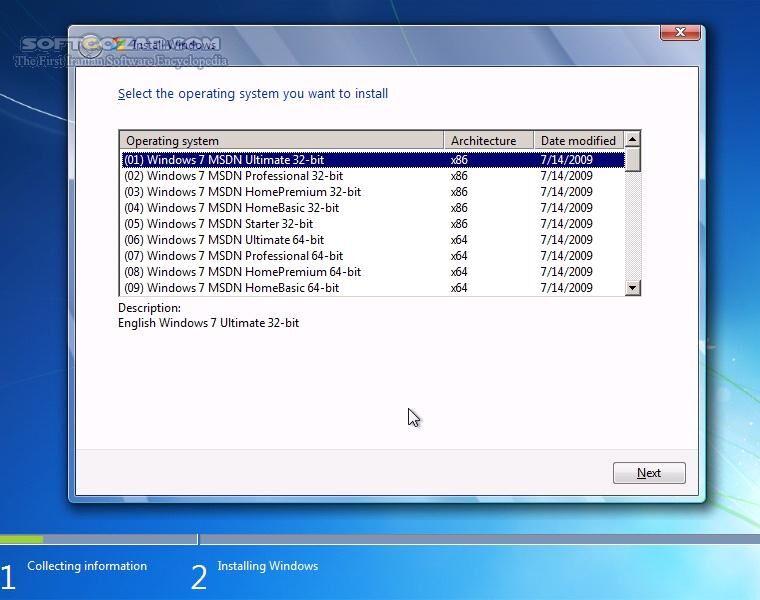Click the description text English Windows 7 Ultimate 32-bit
Screen dimensions: 760x600
(x=208, y=323)
